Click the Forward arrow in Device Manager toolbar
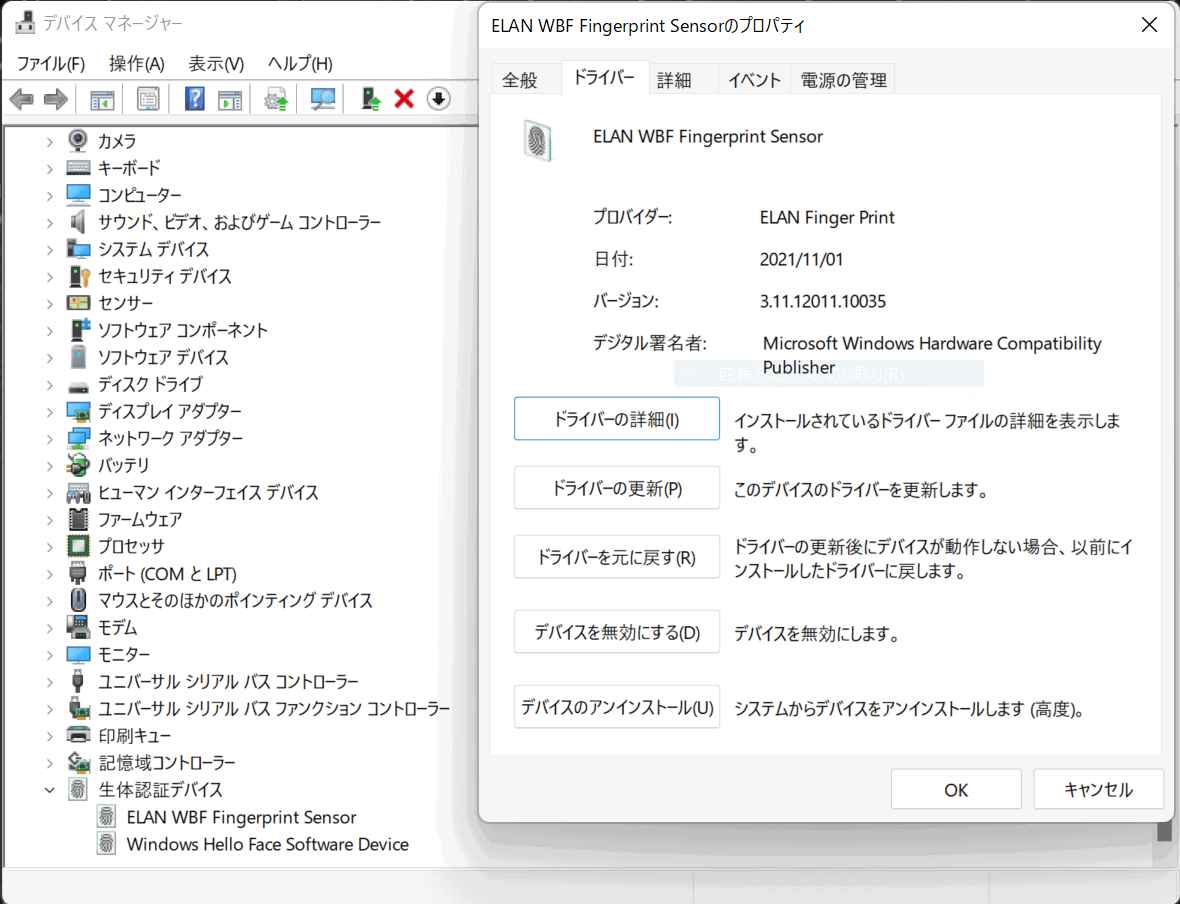 [56, 99]
